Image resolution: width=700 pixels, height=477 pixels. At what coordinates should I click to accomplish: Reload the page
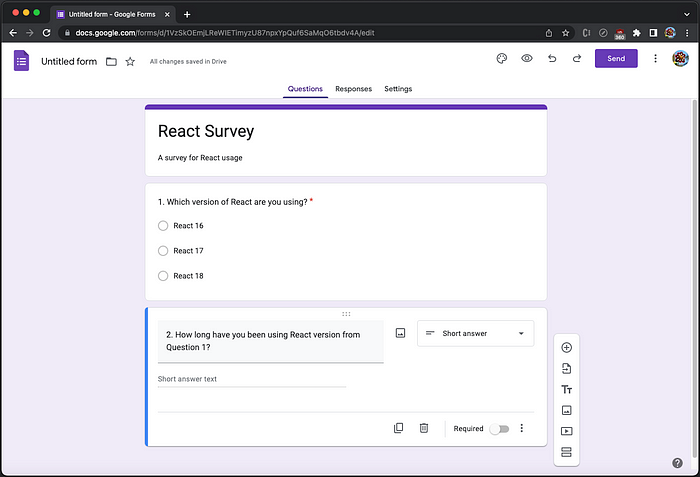tap(46, 33)
